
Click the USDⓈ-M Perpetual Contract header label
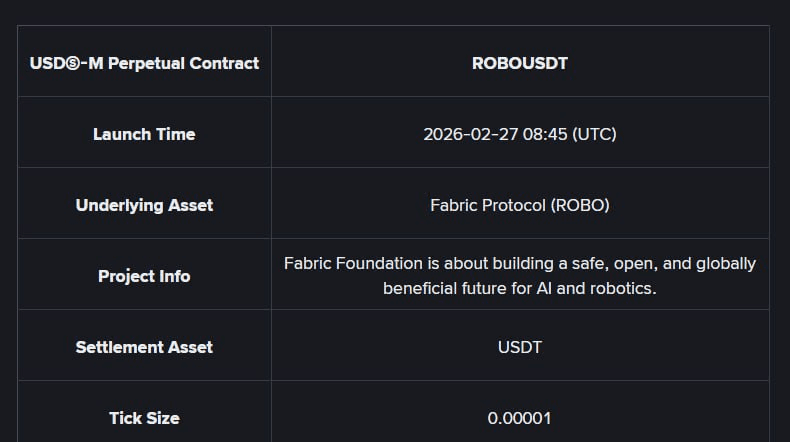click(x=144, y=63)
